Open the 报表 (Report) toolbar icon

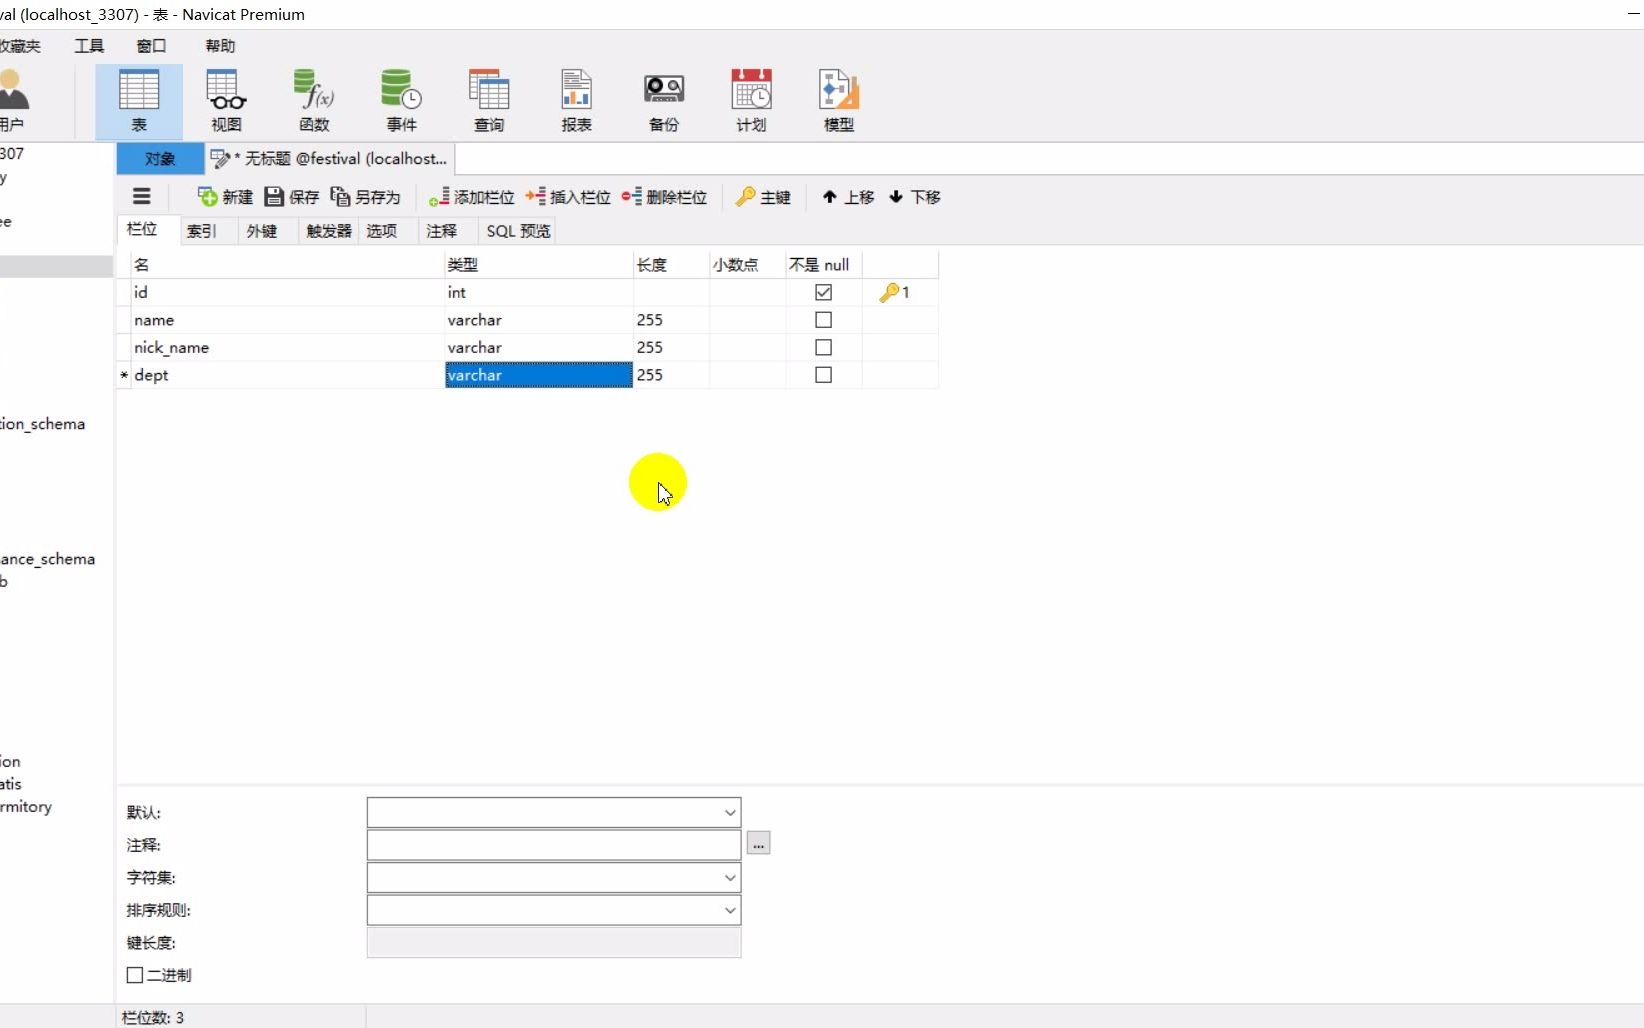pyautogui.click(x=577, y=101)
